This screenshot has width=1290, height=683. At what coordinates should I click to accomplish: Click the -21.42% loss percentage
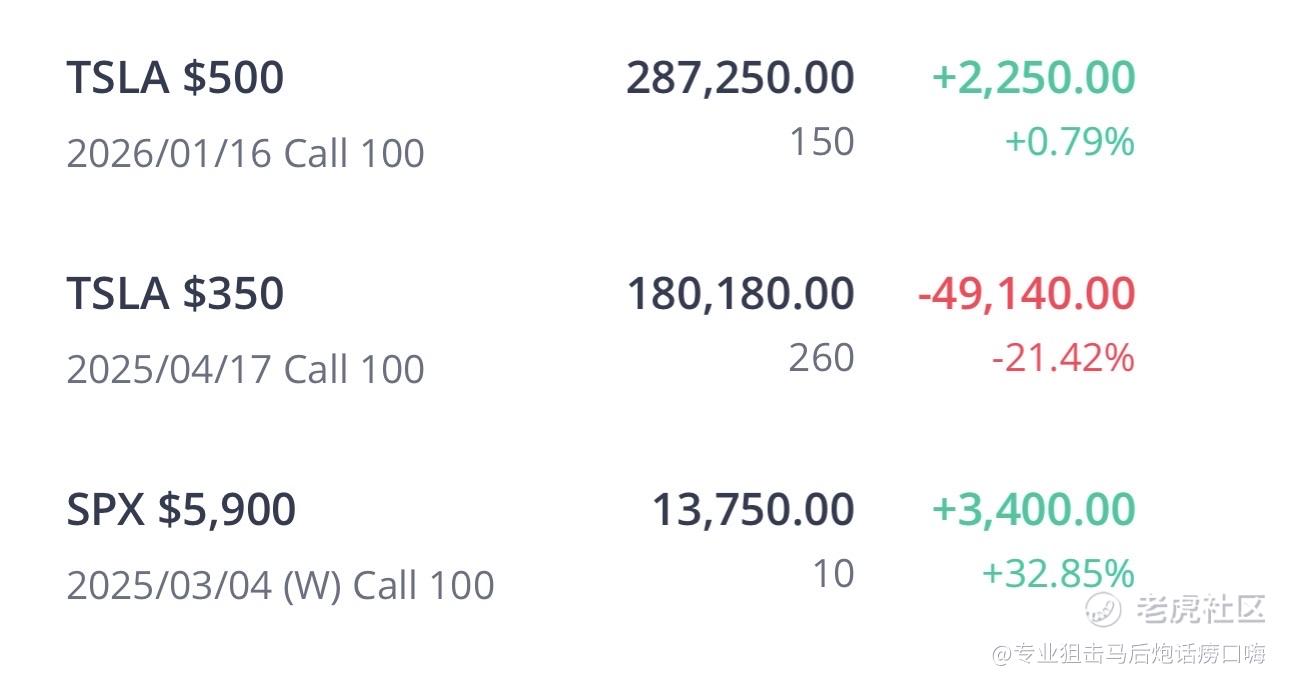point(1063,358)
